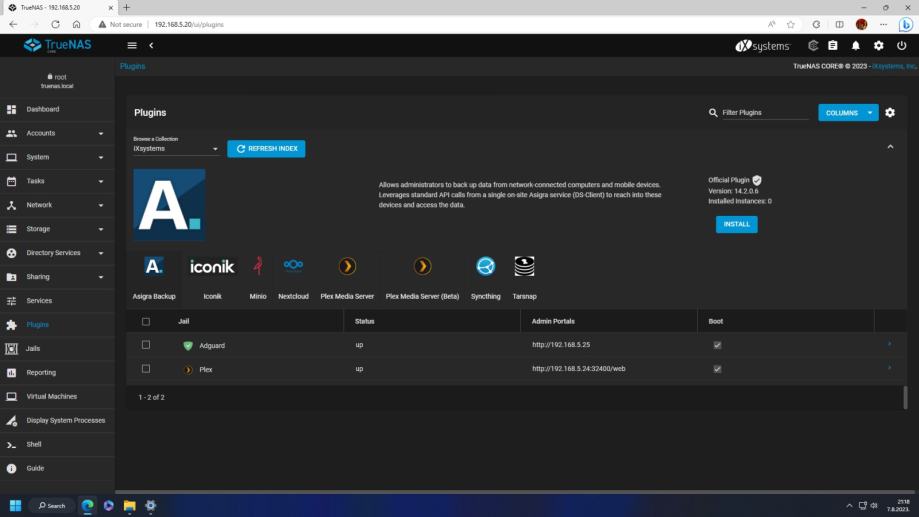Click the TrueNAS logo
919x517 pixels.
click(57, 45)
